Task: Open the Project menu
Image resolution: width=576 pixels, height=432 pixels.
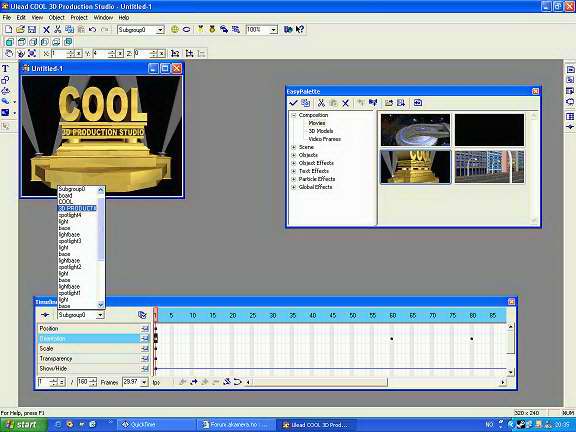Action: point(79,17)
